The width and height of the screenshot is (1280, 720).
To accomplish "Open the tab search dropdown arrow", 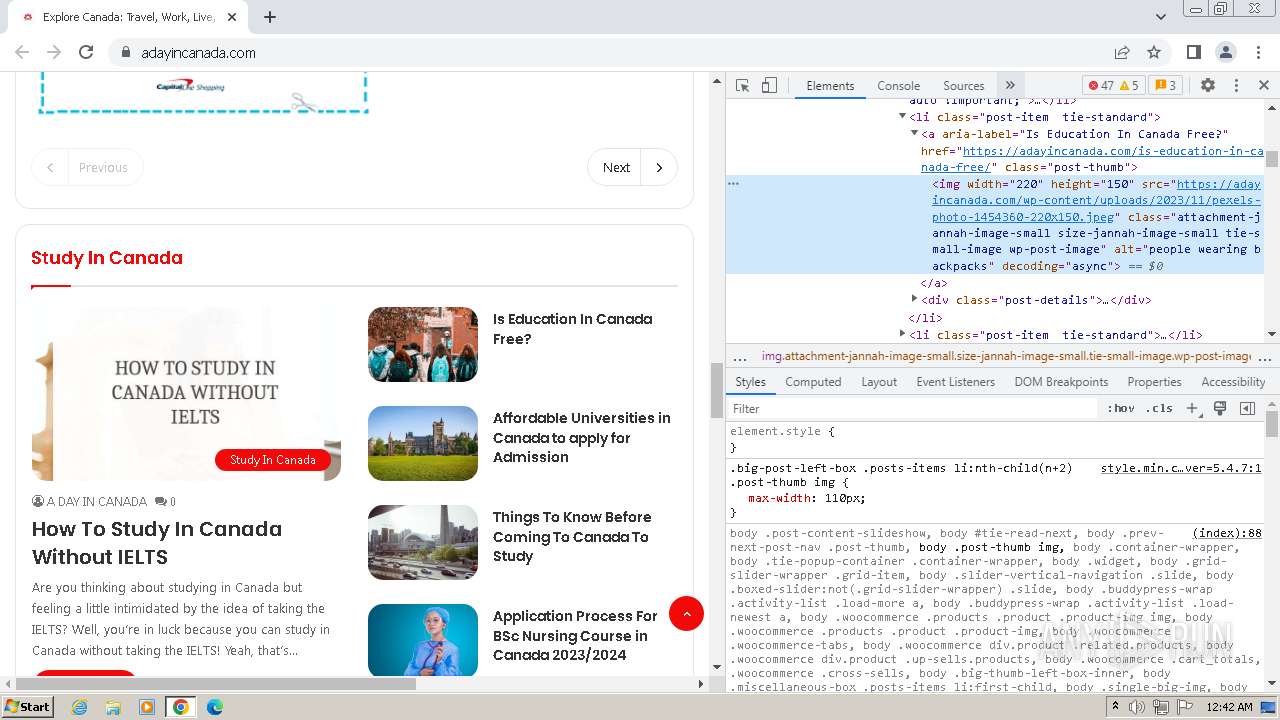I will (x=1161, y=17).
